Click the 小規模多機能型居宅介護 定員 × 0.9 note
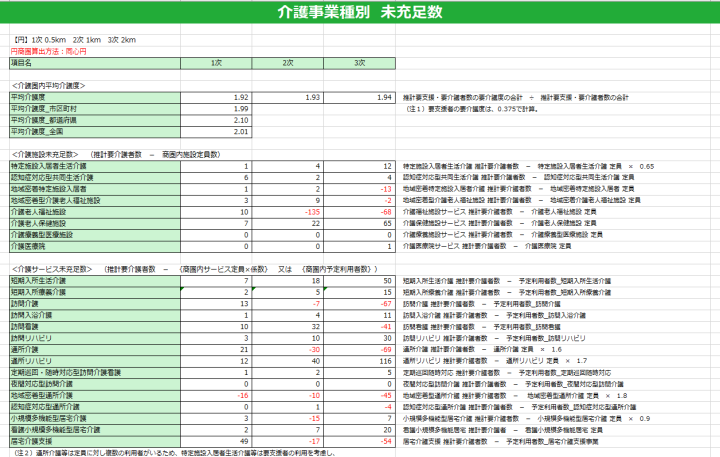Screen dimensions: 720x457 (x=594, y=418)
